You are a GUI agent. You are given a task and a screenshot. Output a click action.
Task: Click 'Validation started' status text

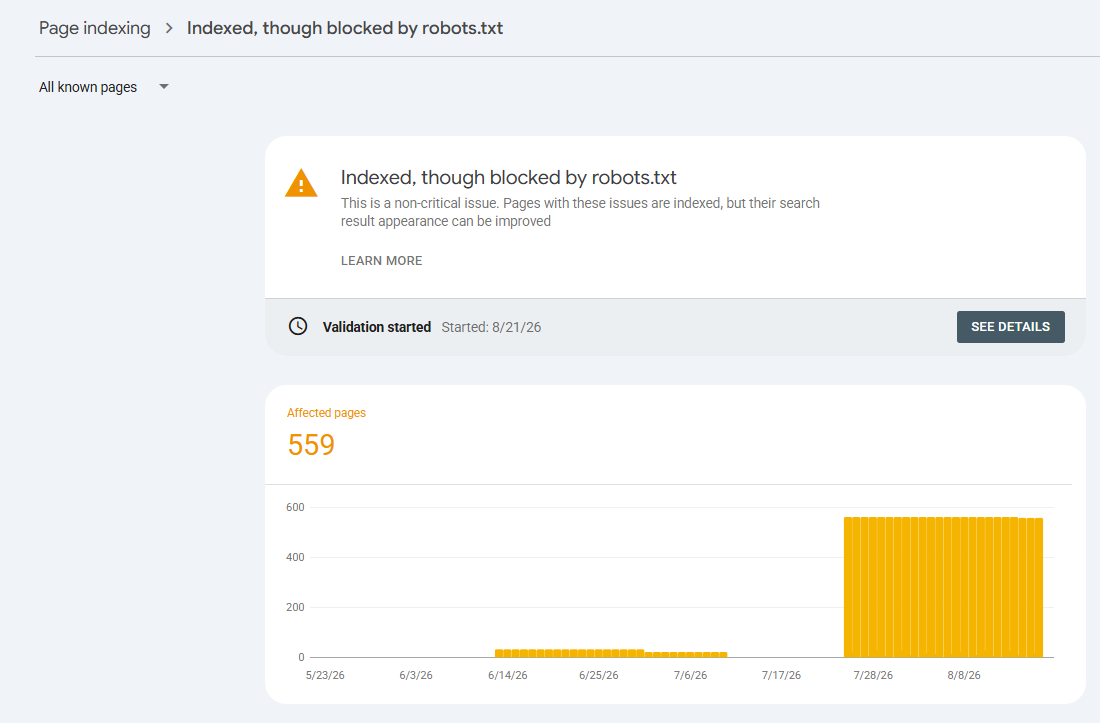click(377, 327)
